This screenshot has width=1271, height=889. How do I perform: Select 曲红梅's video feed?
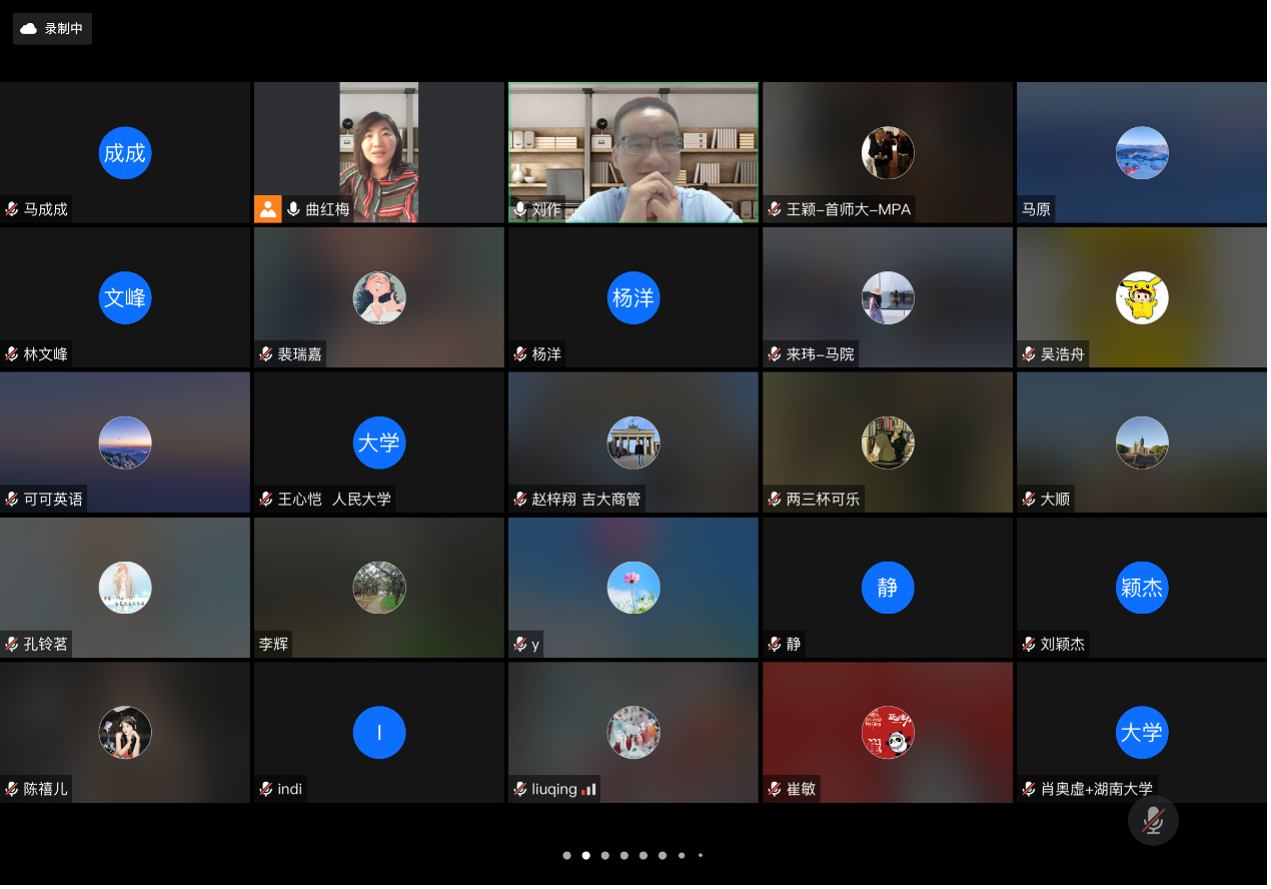(x=379, y=150)
